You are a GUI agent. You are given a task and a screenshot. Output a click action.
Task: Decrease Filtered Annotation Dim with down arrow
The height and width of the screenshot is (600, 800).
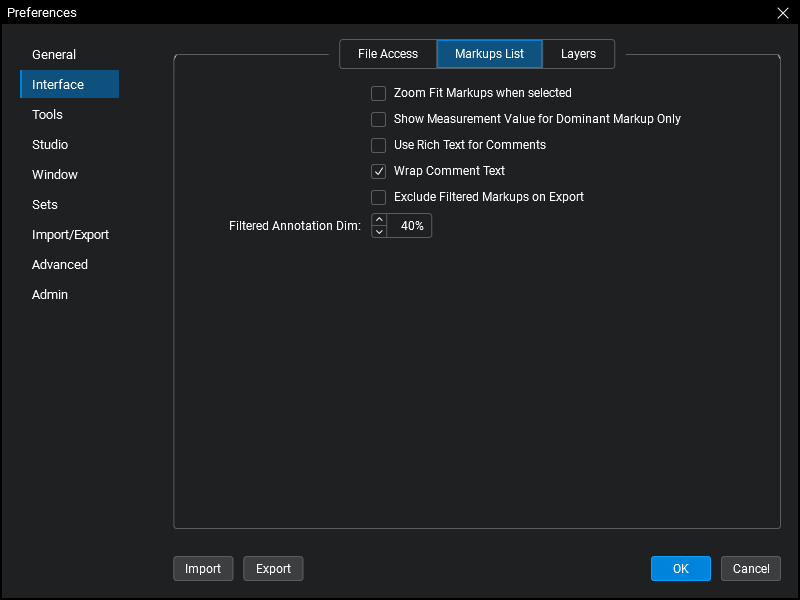click(379, 232)
